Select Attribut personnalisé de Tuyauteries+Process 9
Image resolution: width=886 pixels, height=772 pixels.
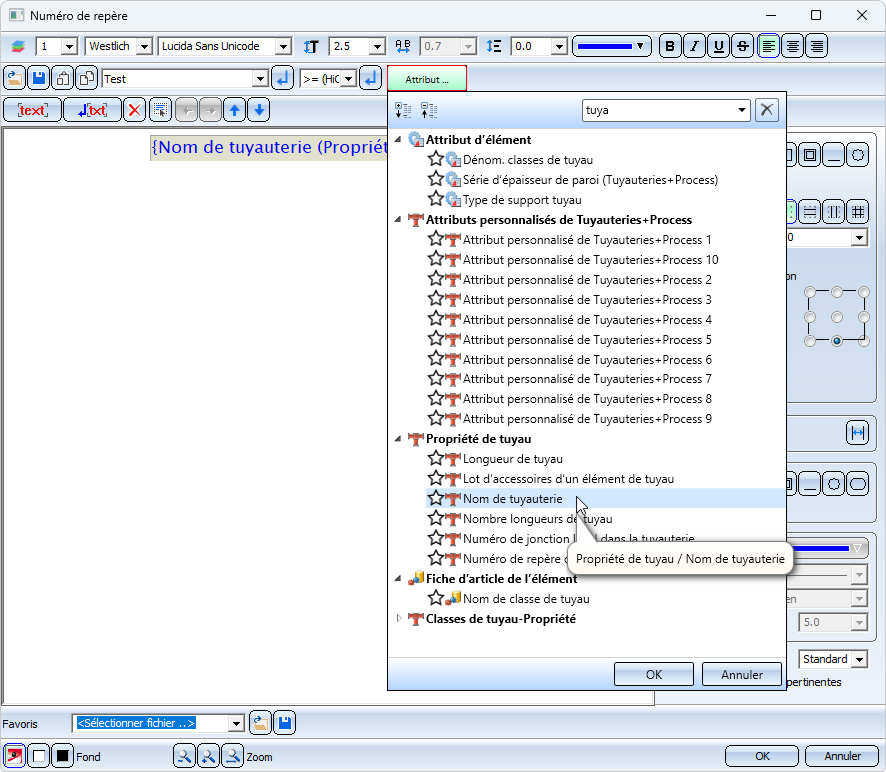[587, 419]
